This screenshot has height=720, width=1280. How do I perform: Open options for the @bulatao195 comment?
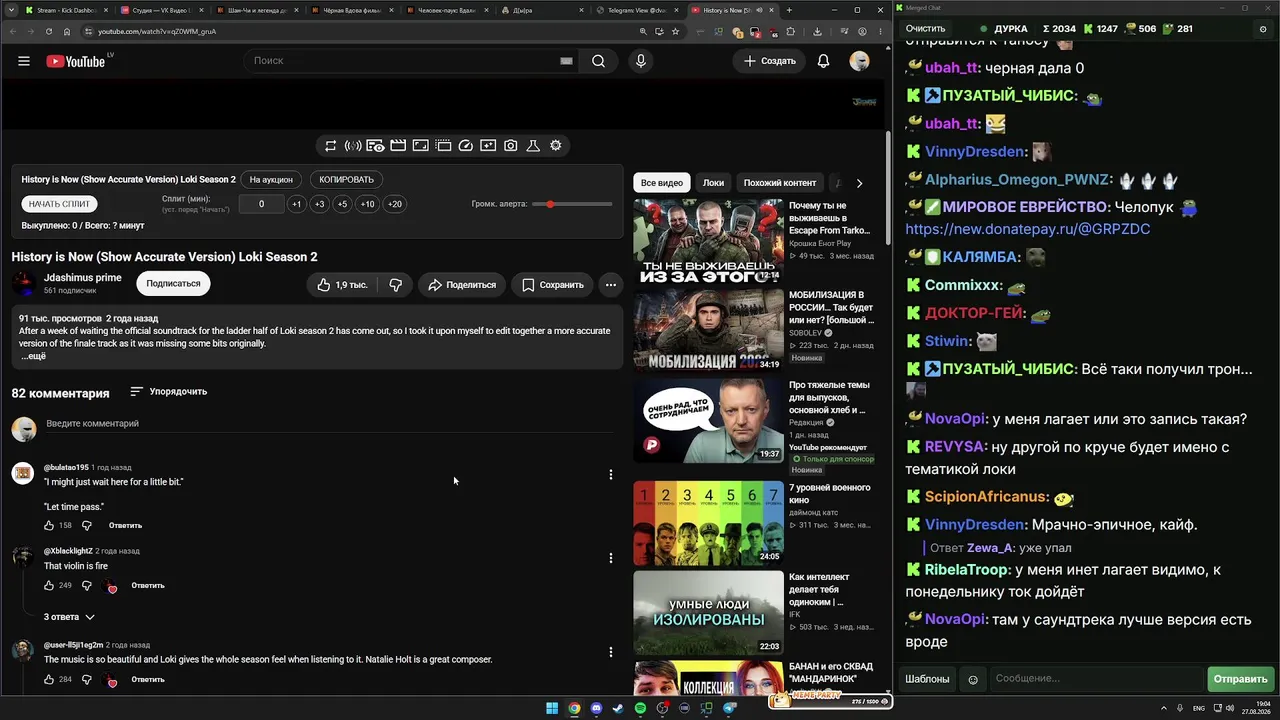point(611,475)
